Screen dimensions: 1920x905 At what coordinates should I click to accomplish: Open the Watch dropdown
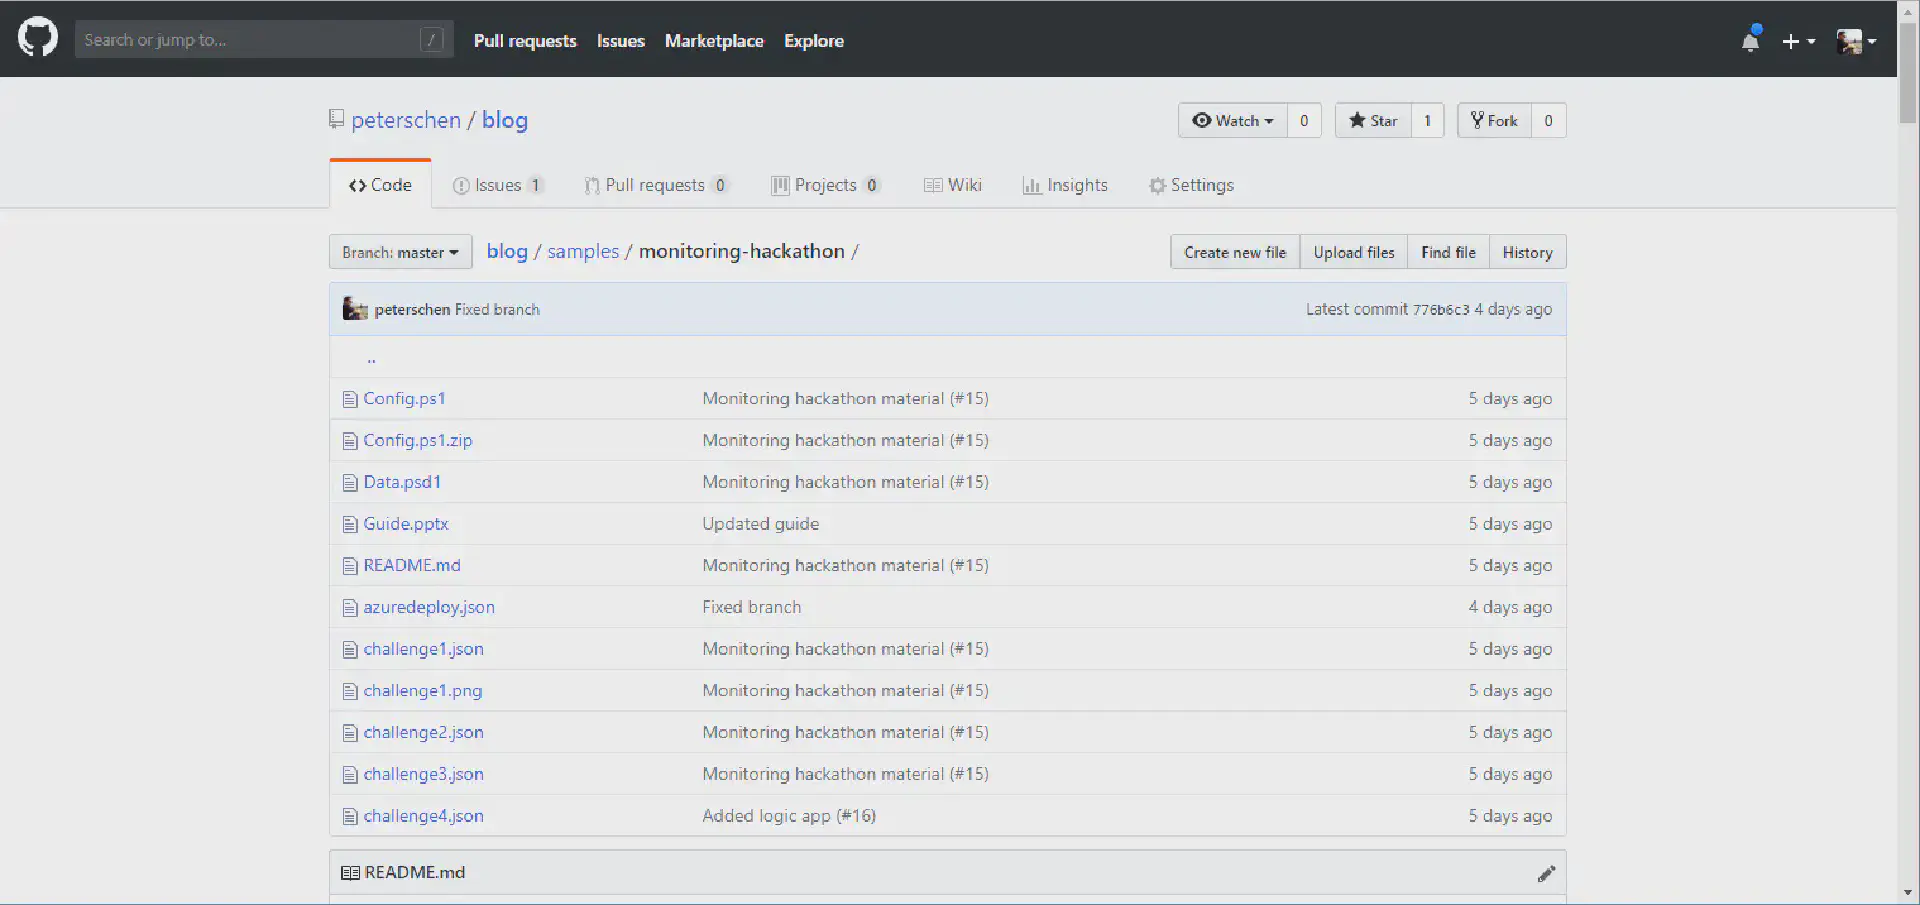pyautogui.click(x=1233, y=120)
